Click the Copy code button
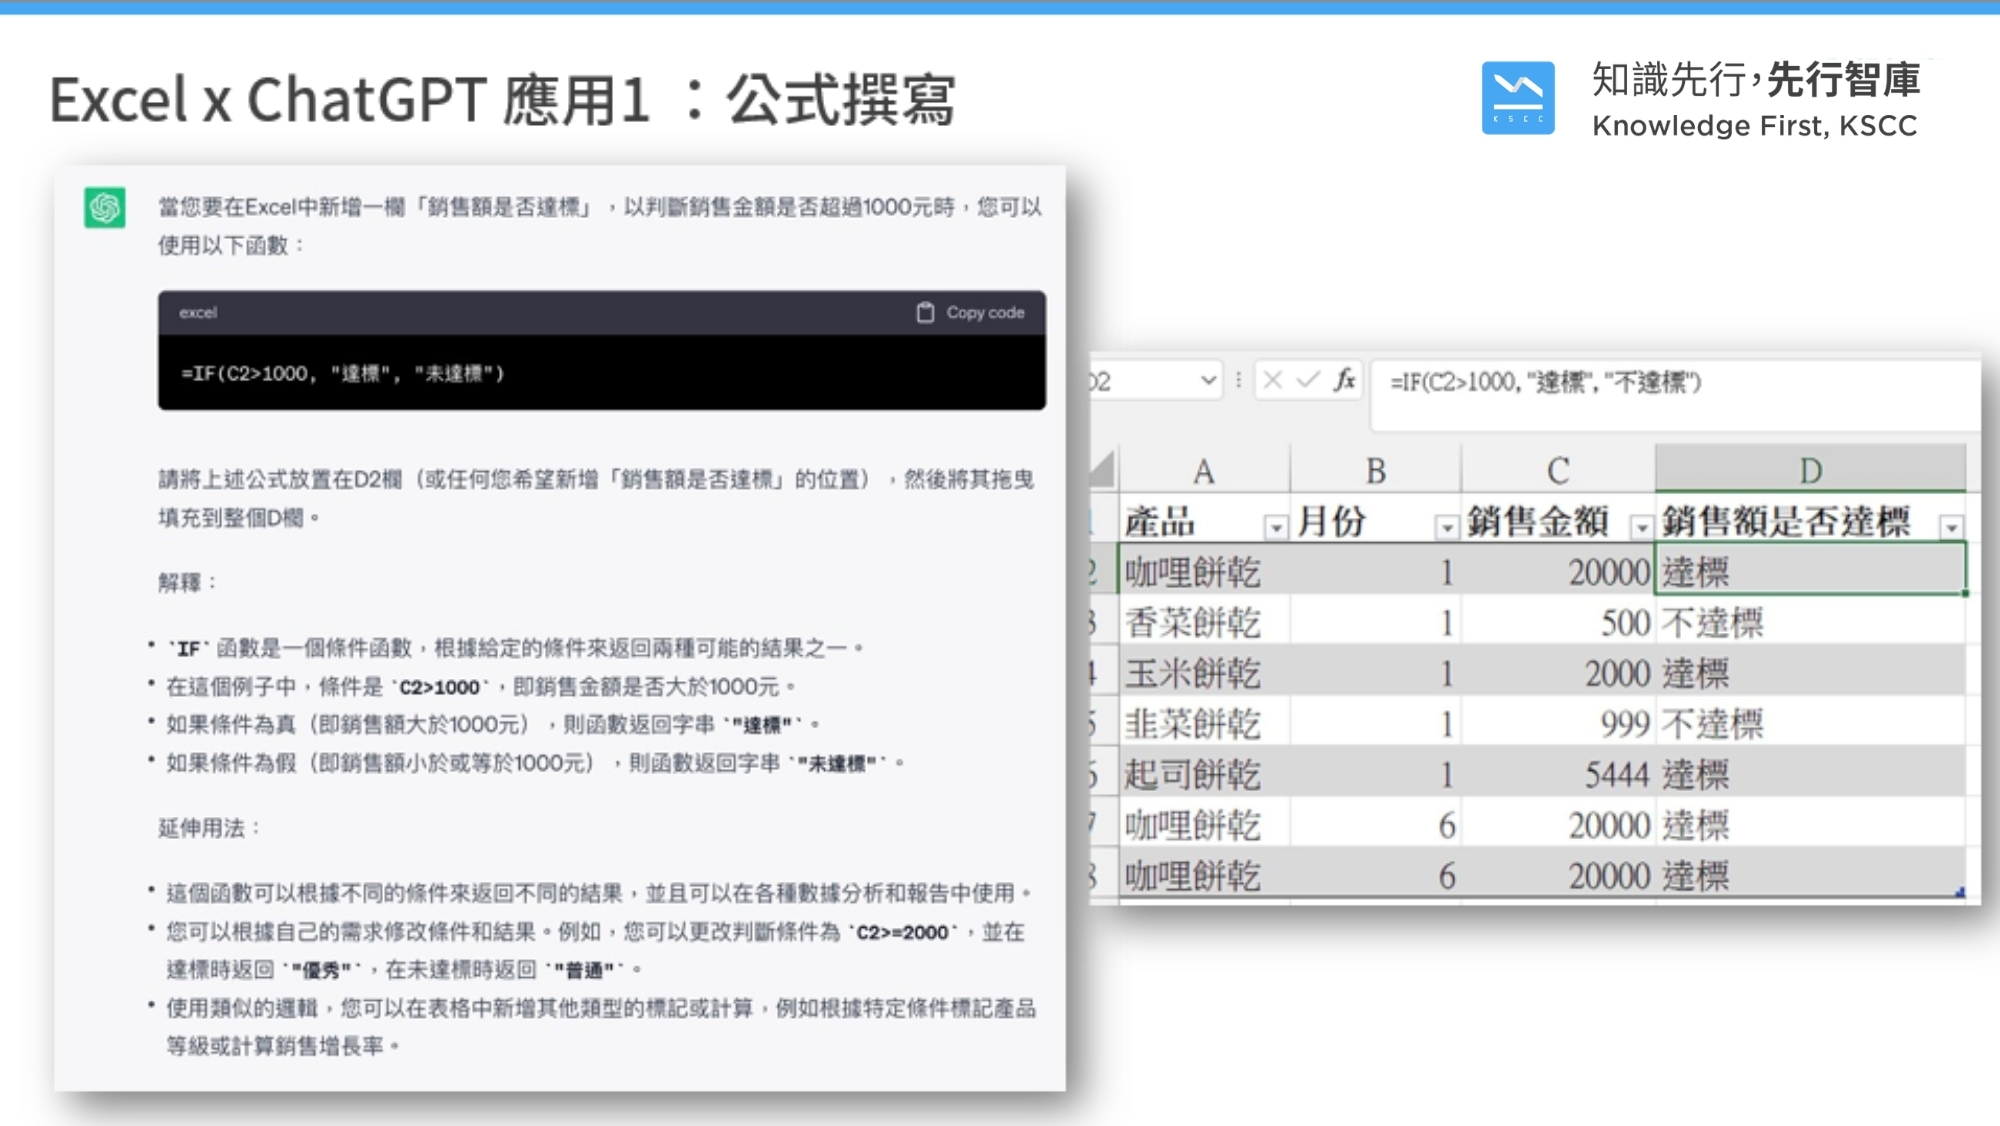Screen dimensions: 2000x1126 (x=970, y=313)
